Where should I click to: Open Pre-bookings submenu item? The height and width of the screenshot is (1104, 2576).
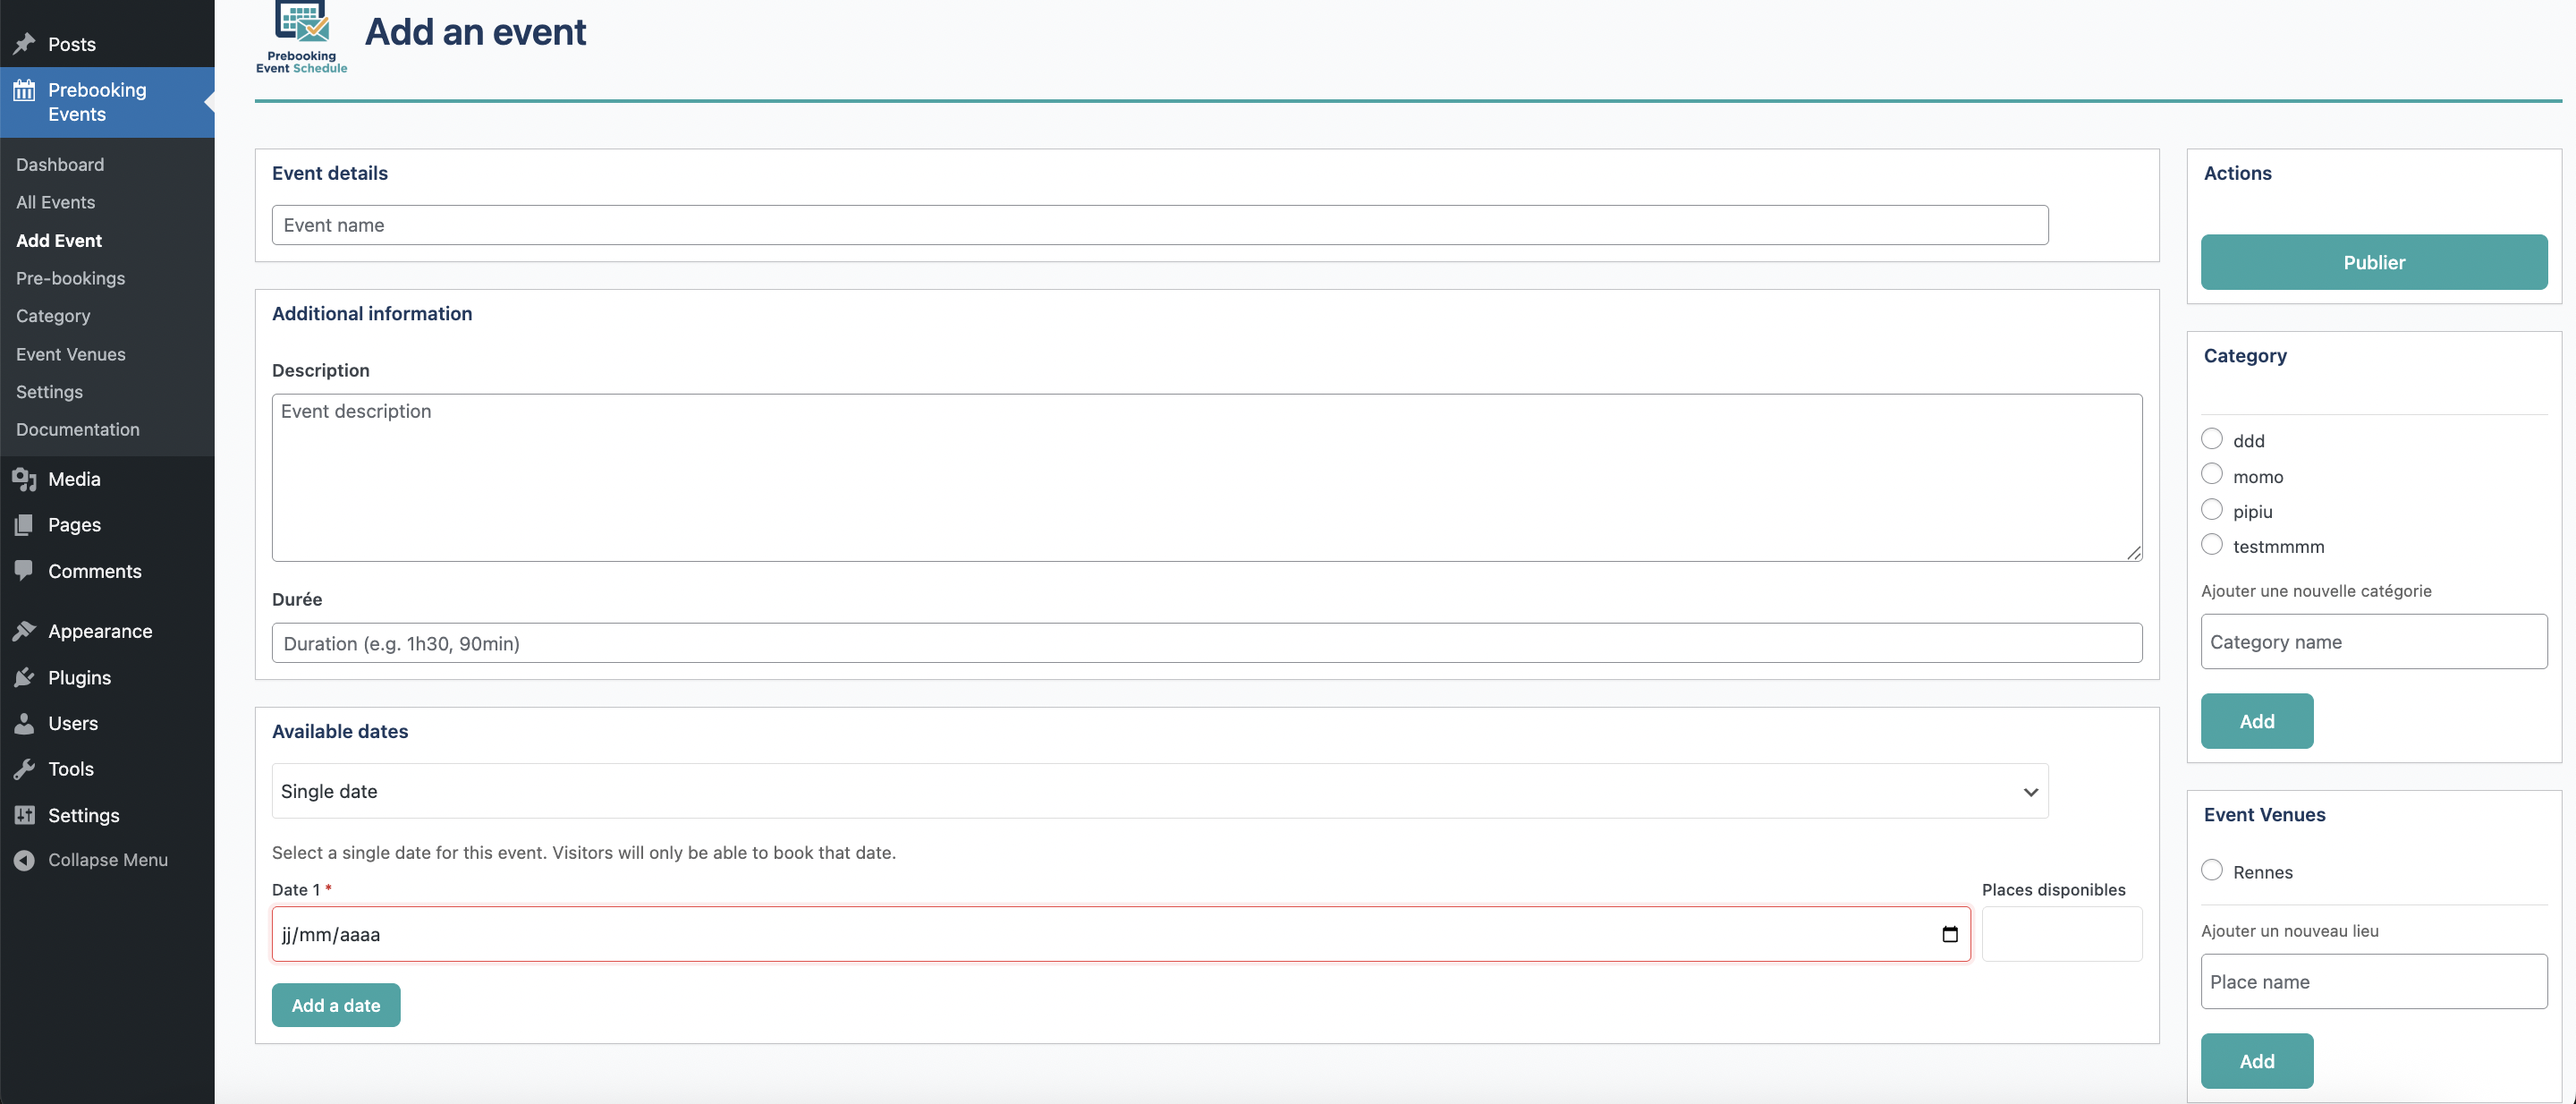pyautogui.click(x=71, y=278)
